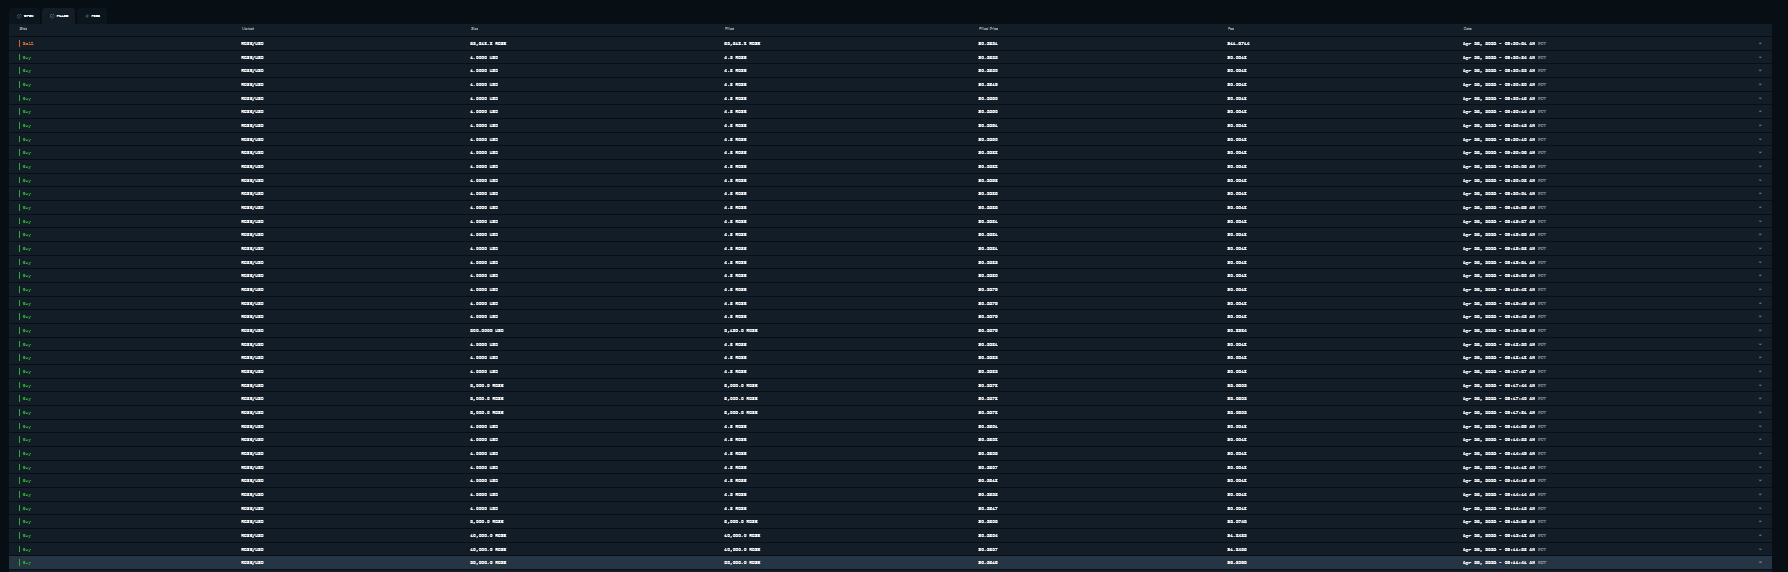1788x572 pixels.
Task: Select the Filled tab
Action: tap(59, 16)
